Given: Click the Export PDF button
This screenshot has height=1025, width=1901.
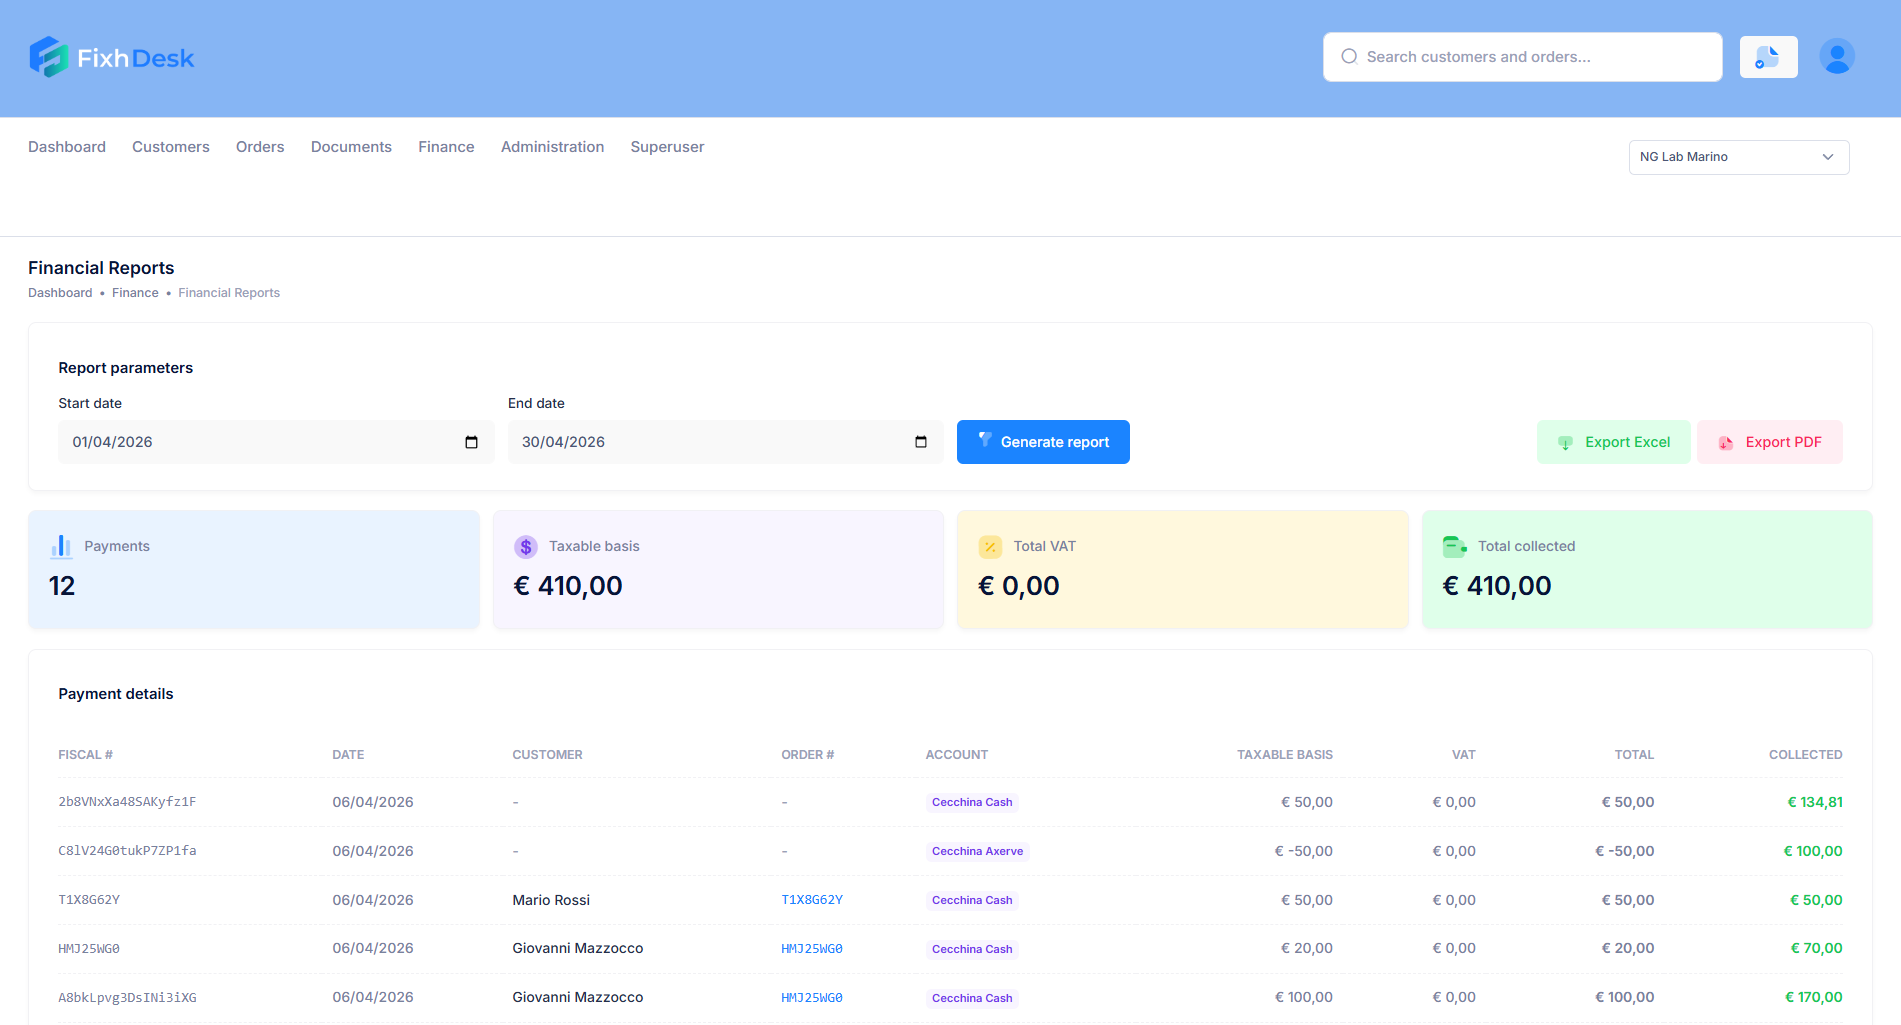Looking at the screenshot, I should point(1769,442).
